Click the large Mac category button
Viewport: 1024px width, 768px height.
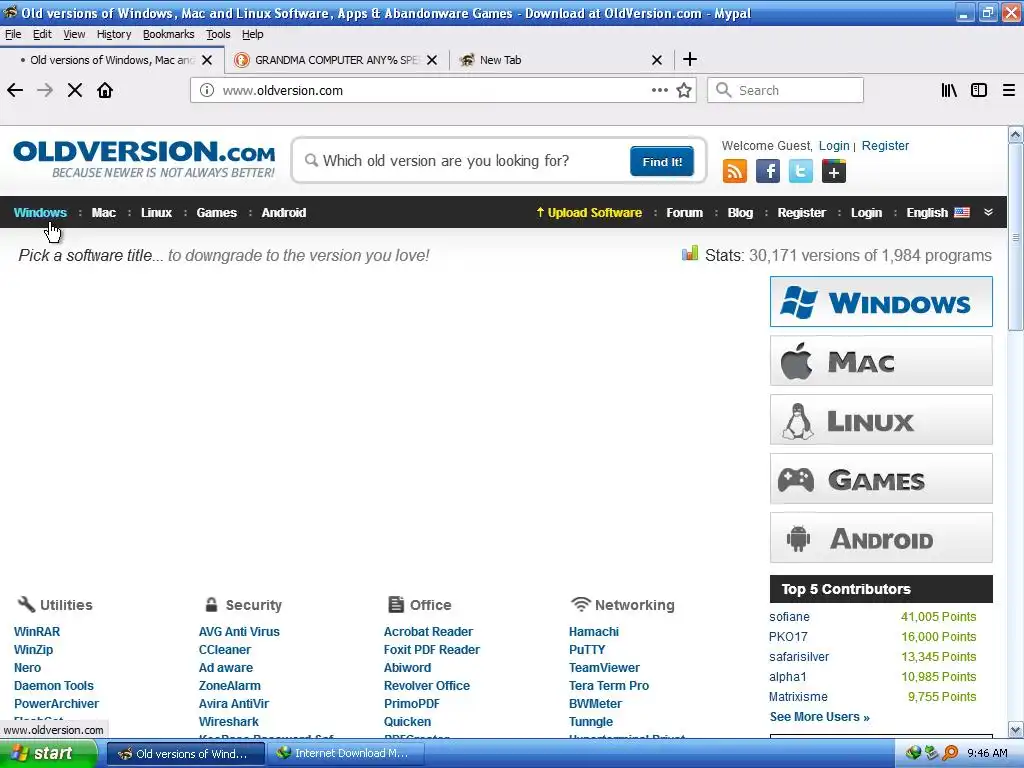pyautogui.click(x=881, y=360)
